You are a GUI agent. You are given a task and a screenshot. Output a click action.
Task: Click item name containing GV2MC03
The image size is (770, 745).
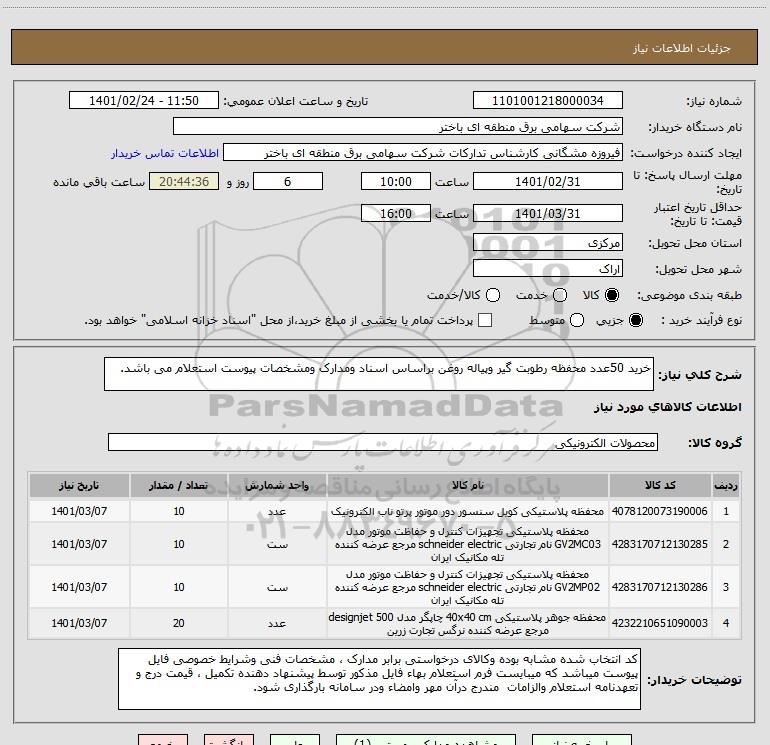(468, 544)
